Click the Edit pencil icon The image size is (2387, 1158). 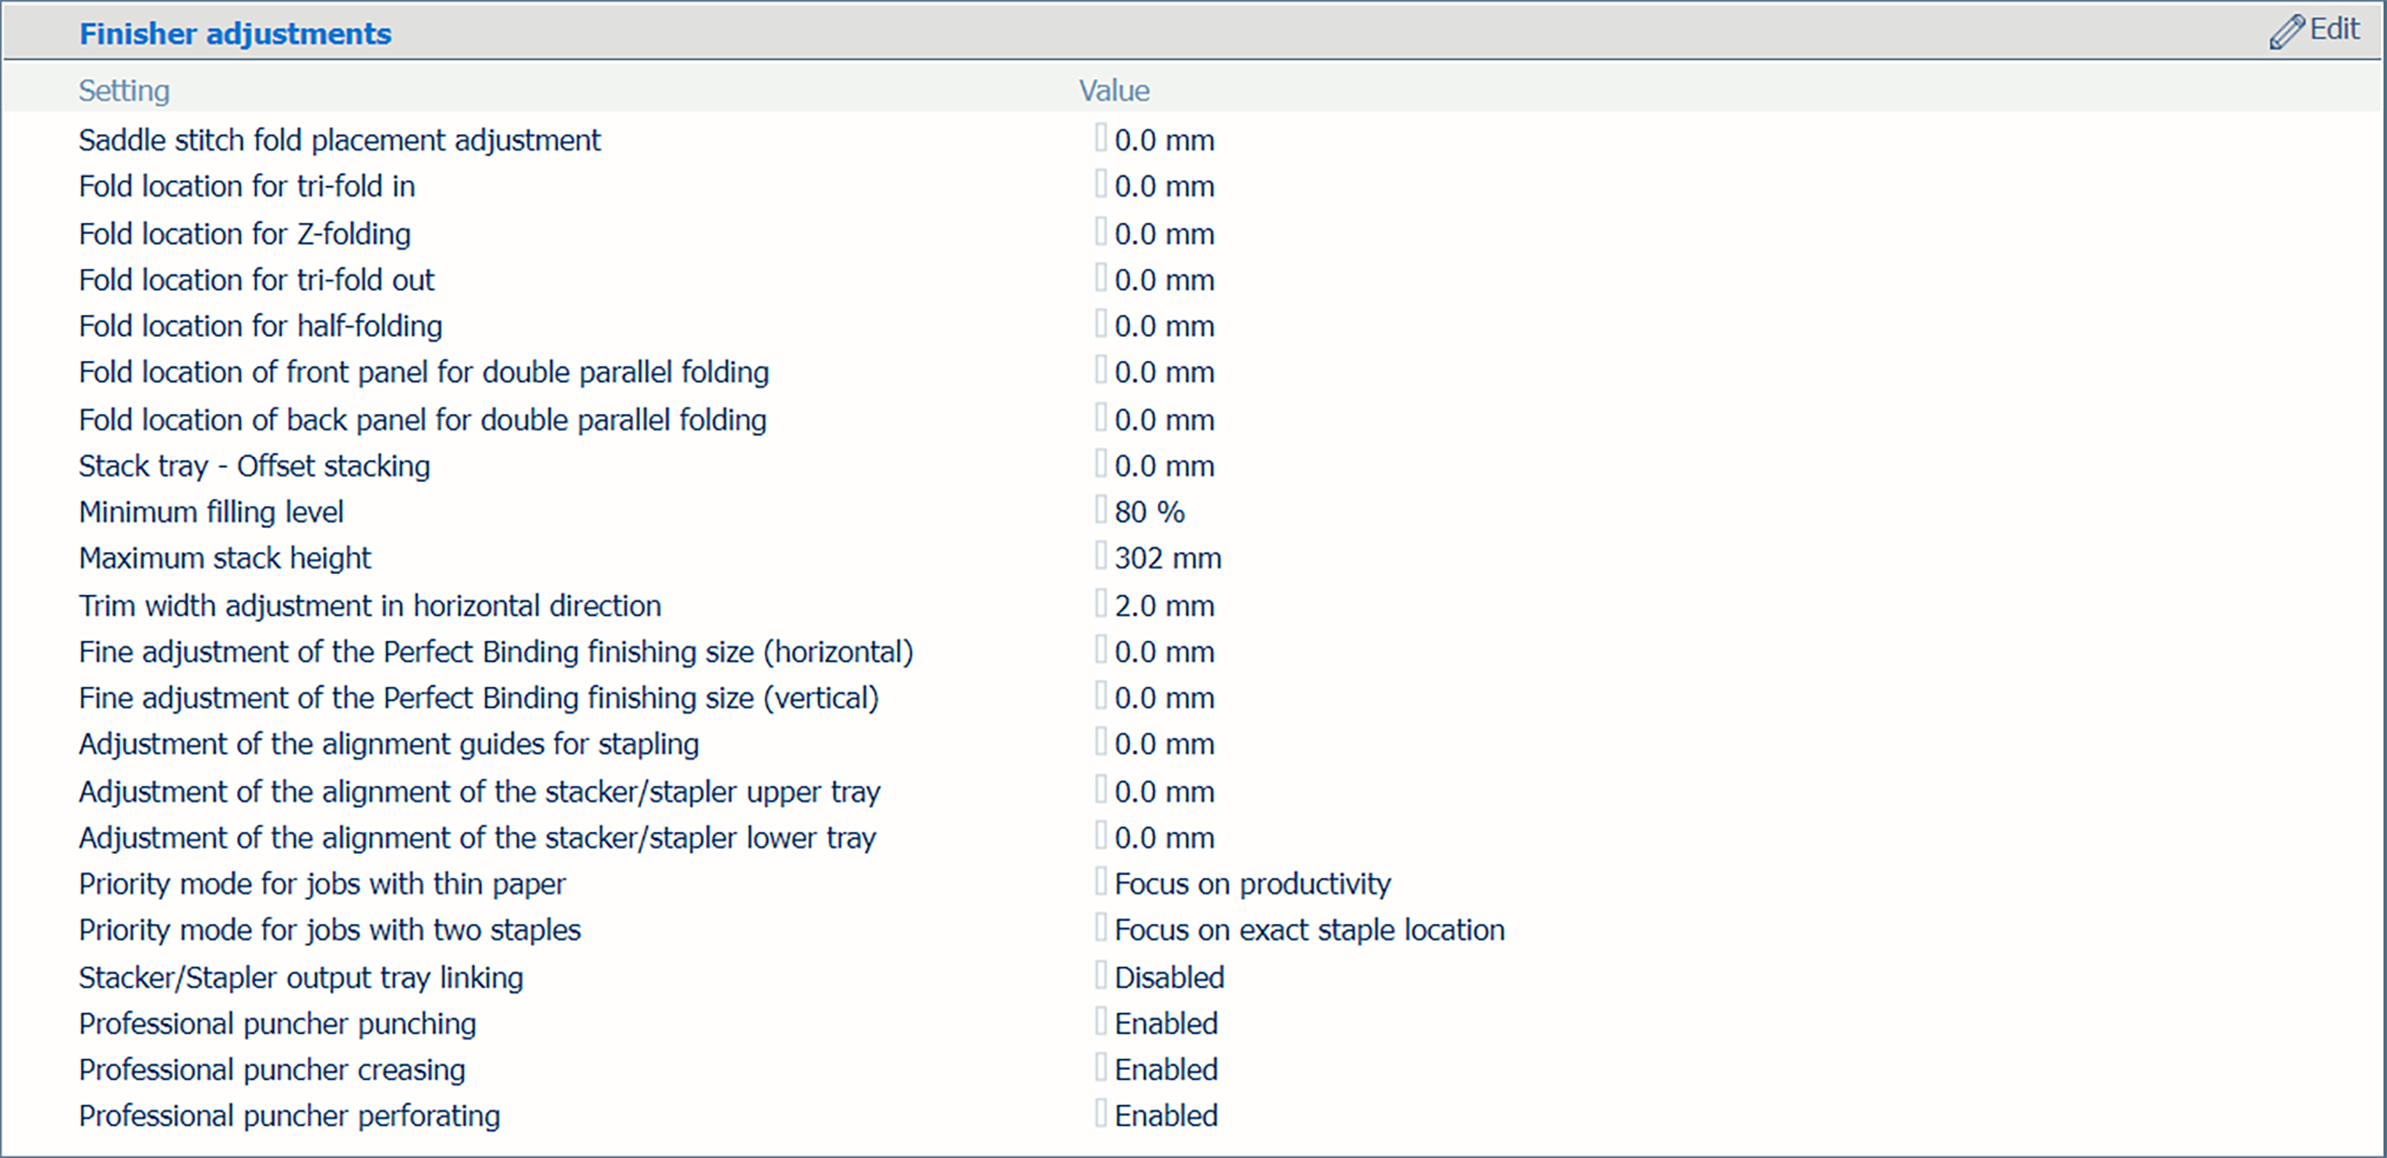point(2286,32)
